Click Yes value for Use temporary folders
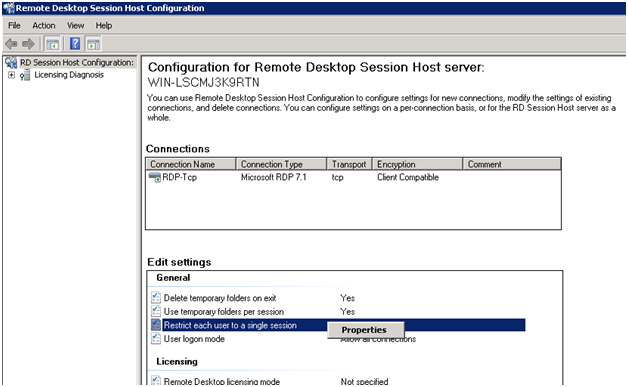The height and width of the screenshot is (387, 628). [347, 312]
